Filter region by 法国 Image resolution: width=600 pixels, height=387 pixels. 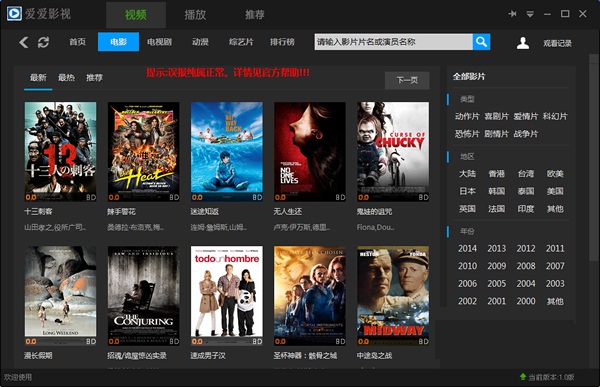(x=497, y=209)
